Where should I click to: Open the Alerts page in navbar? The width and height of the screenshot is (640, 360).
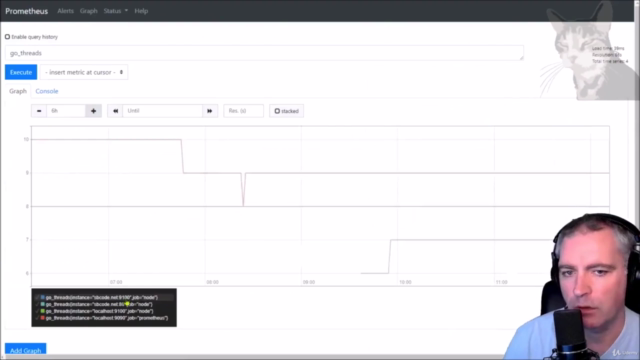click(65, 11)
